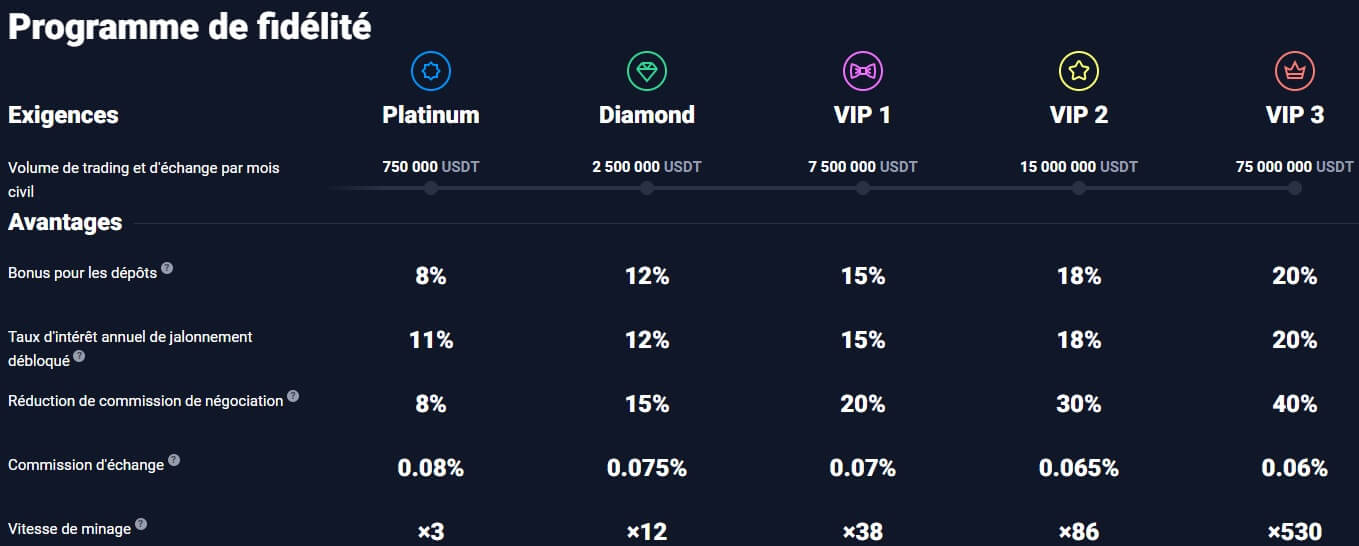Screen dimensions: 1359x546
Task: Click question mark next to Commission d'échange
Action: coord(174,460)
